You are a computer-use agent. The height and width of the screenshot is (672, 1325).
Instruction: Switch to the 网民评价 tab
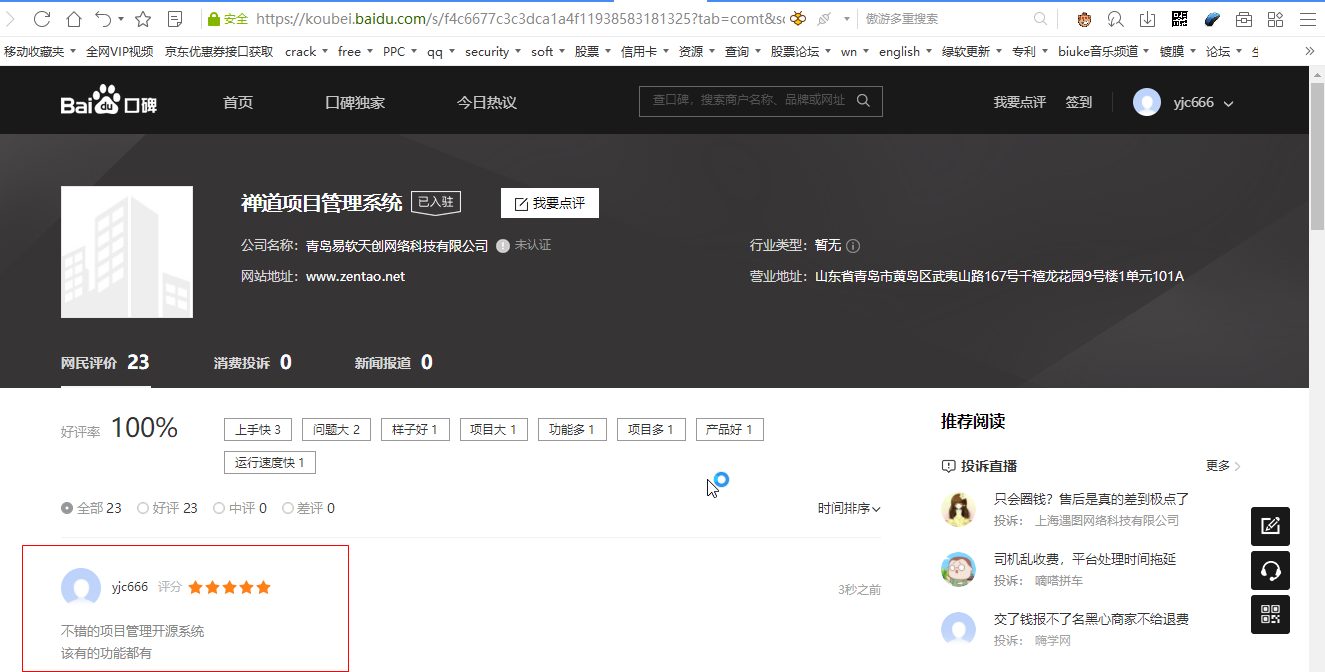pyautogui.click(x=105, y=362)
